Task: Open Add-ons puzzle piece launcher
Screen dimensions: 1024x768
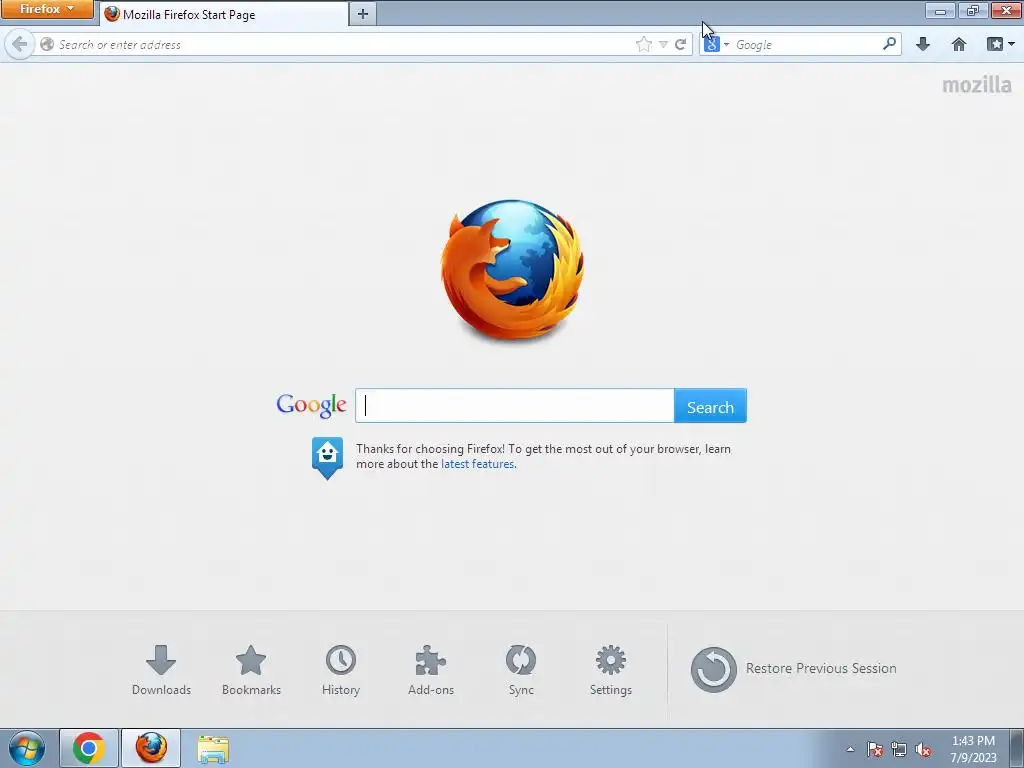Action: tap(431, 671)
